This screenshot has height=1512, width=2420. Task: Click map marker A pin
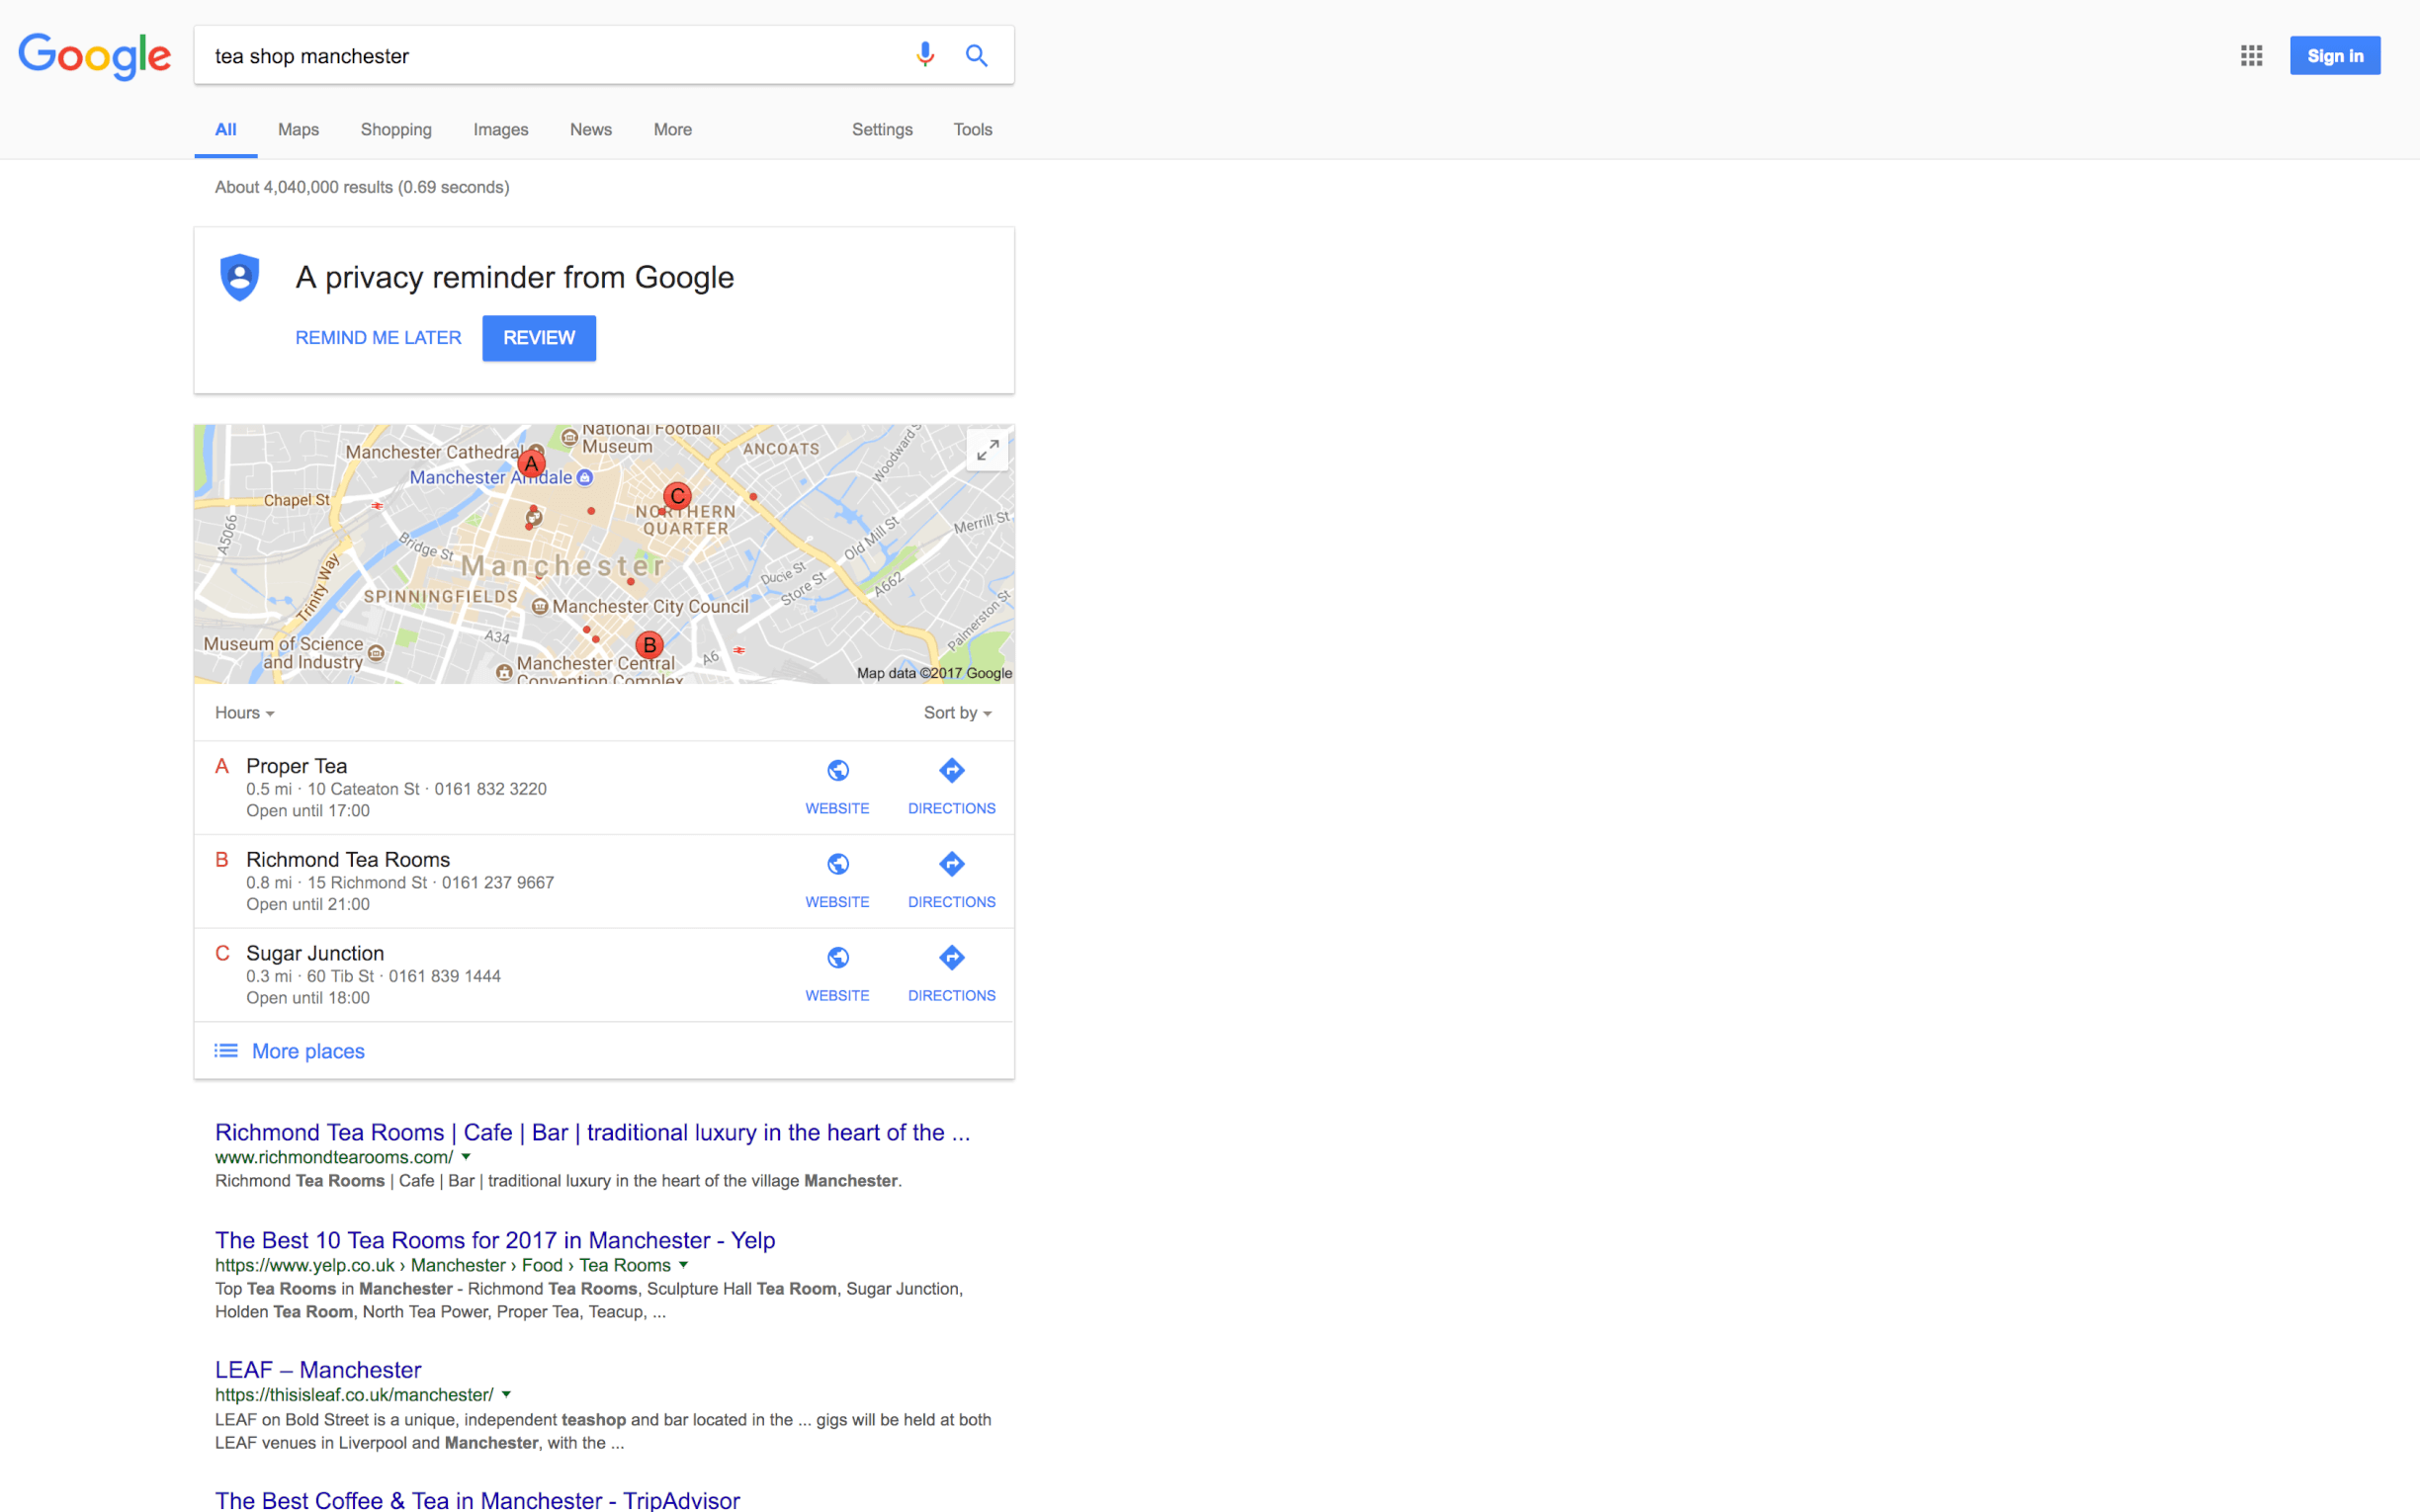click(x=531, y=464)
